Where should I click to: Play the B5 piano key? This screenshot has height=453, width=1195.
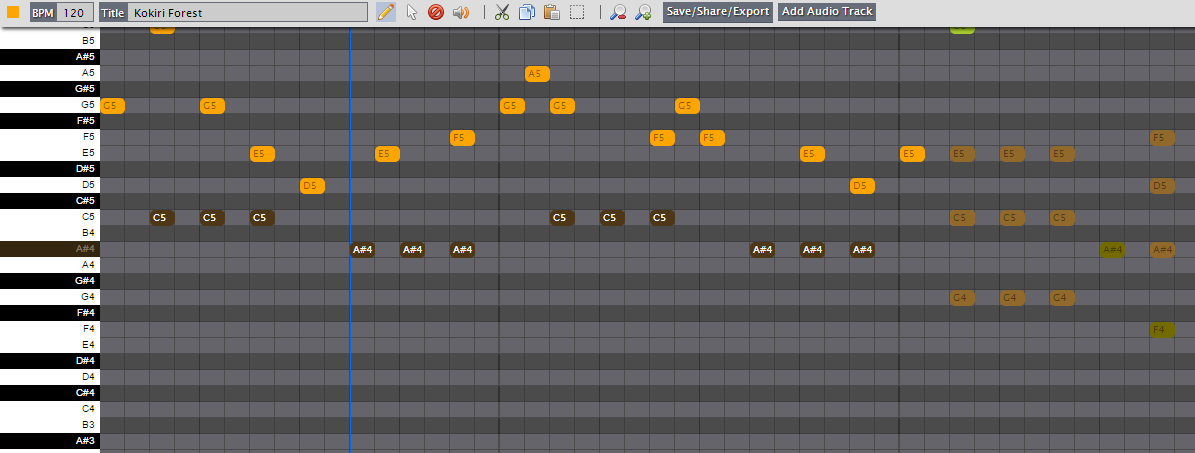50,41
